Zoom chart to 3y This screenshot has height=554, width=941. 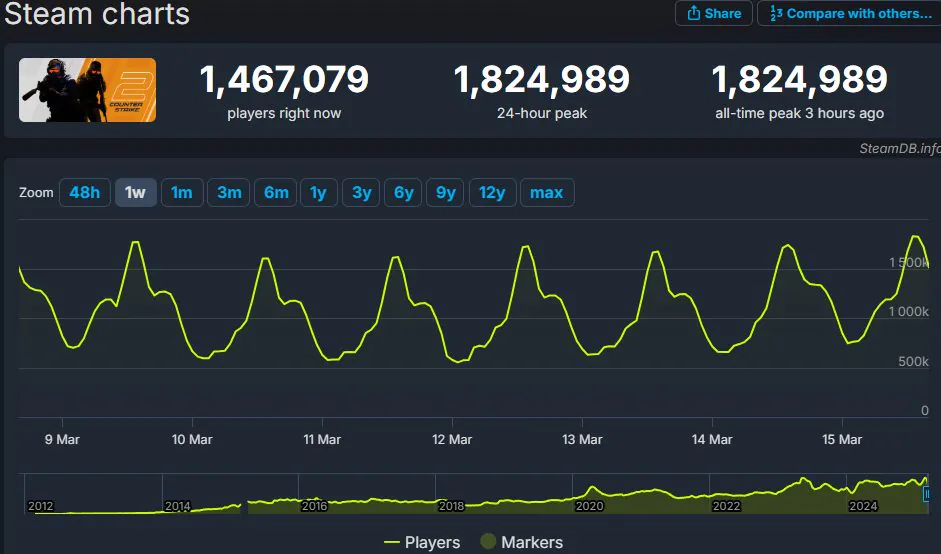[x=361, y=193]
